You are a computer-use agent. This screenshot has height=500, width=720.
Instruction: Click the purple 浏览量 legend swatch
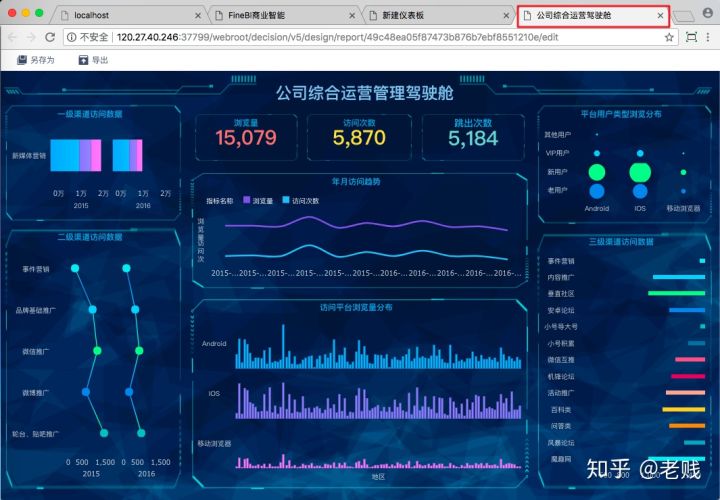pos(247,200)
